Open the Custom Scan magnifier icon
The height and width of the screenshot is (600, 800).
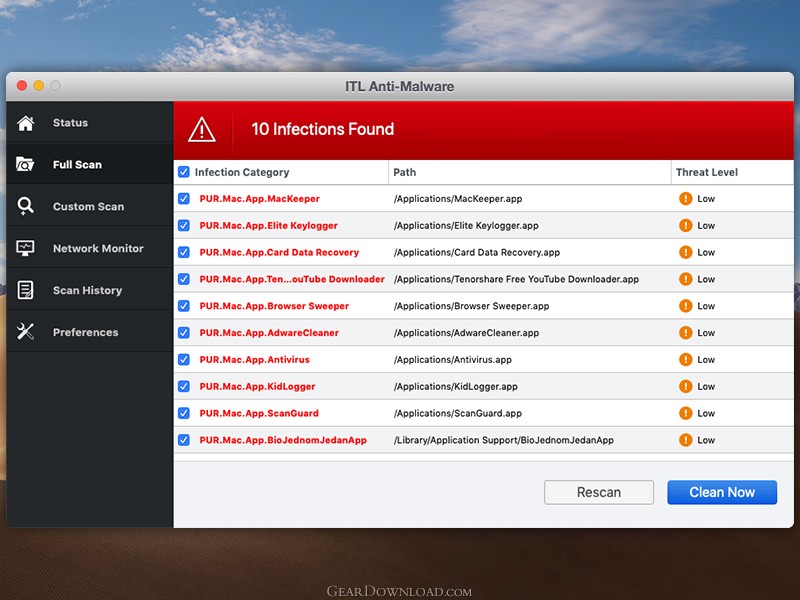coord(26,206)
